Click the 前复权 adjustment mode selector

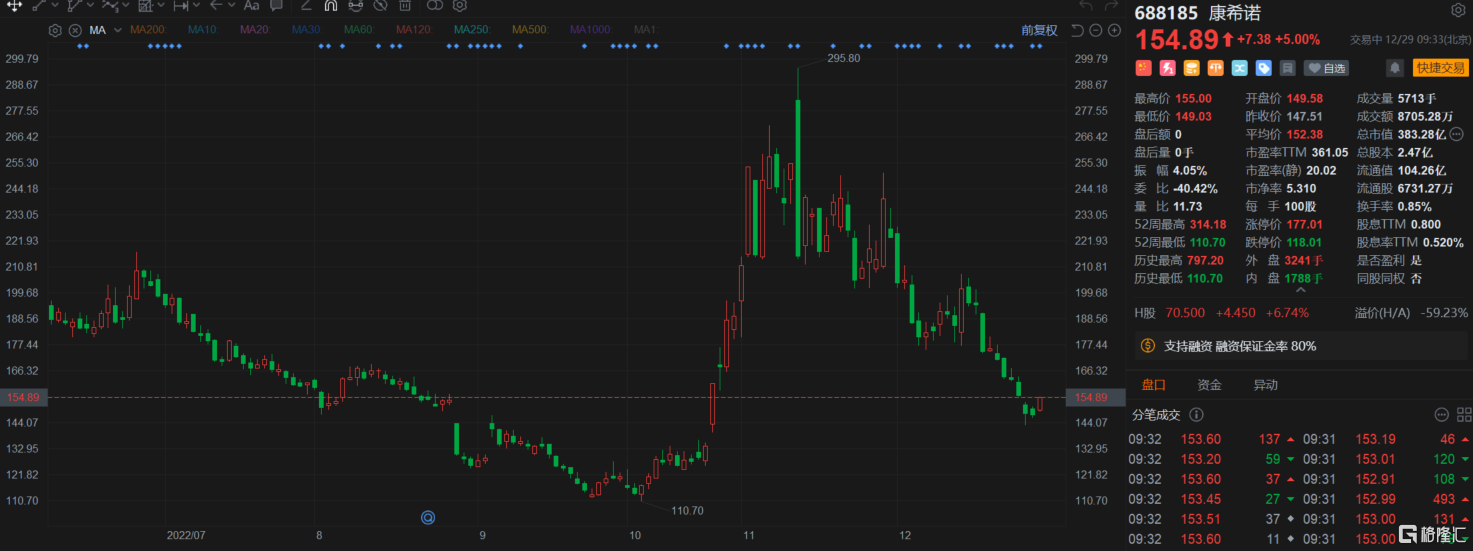(1039, 30)
